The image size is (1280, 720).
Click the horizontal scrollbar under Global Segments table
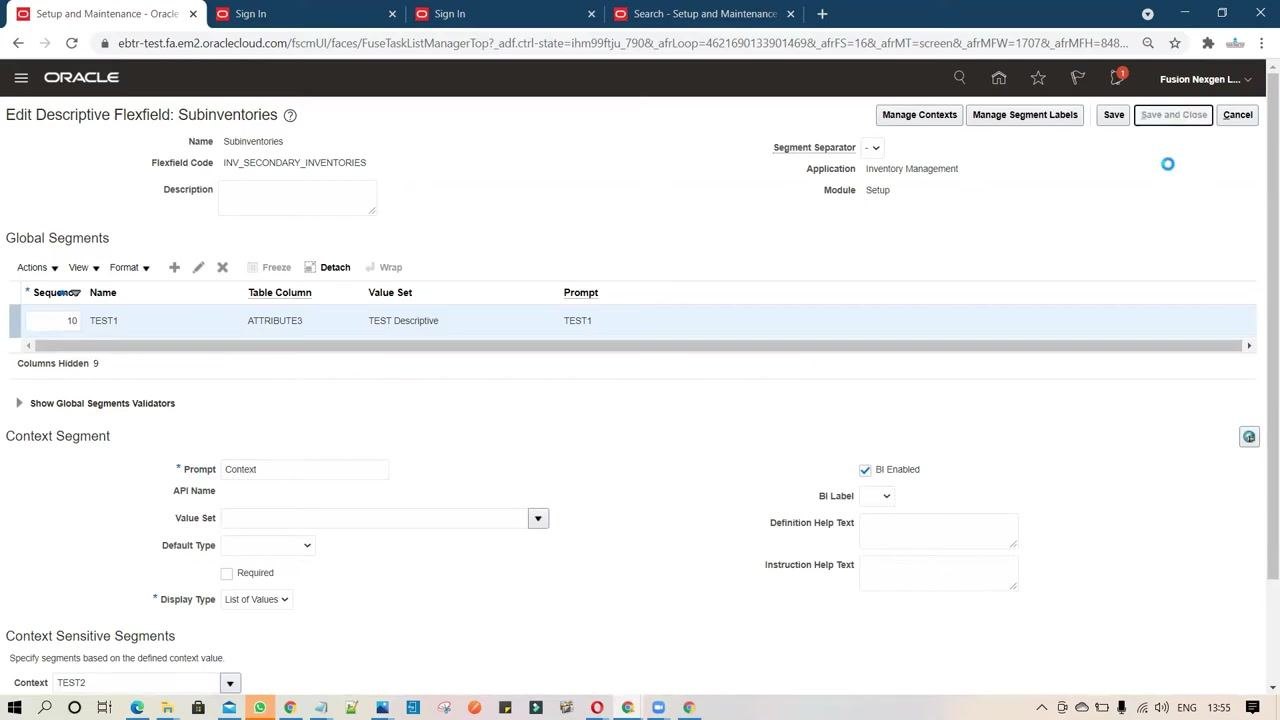click(638, 346)
